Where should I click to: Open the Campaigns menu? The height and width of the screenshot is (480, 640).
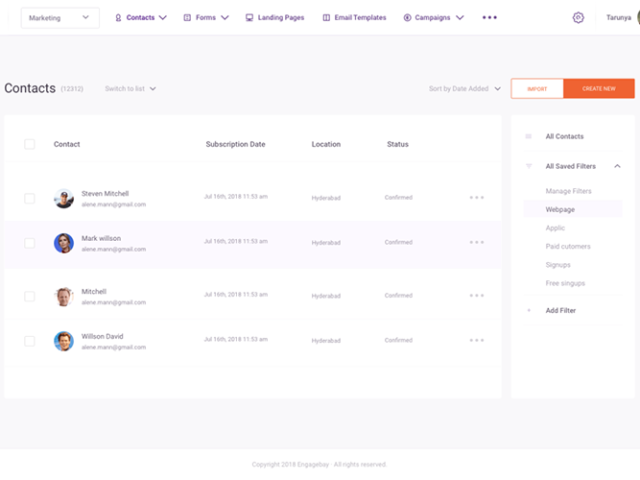point(433,18)
